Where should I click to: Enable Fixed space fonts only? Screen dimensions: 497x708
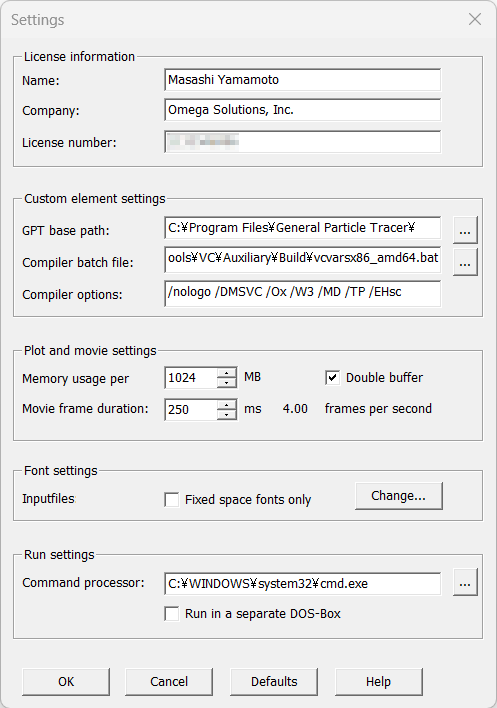172,499
